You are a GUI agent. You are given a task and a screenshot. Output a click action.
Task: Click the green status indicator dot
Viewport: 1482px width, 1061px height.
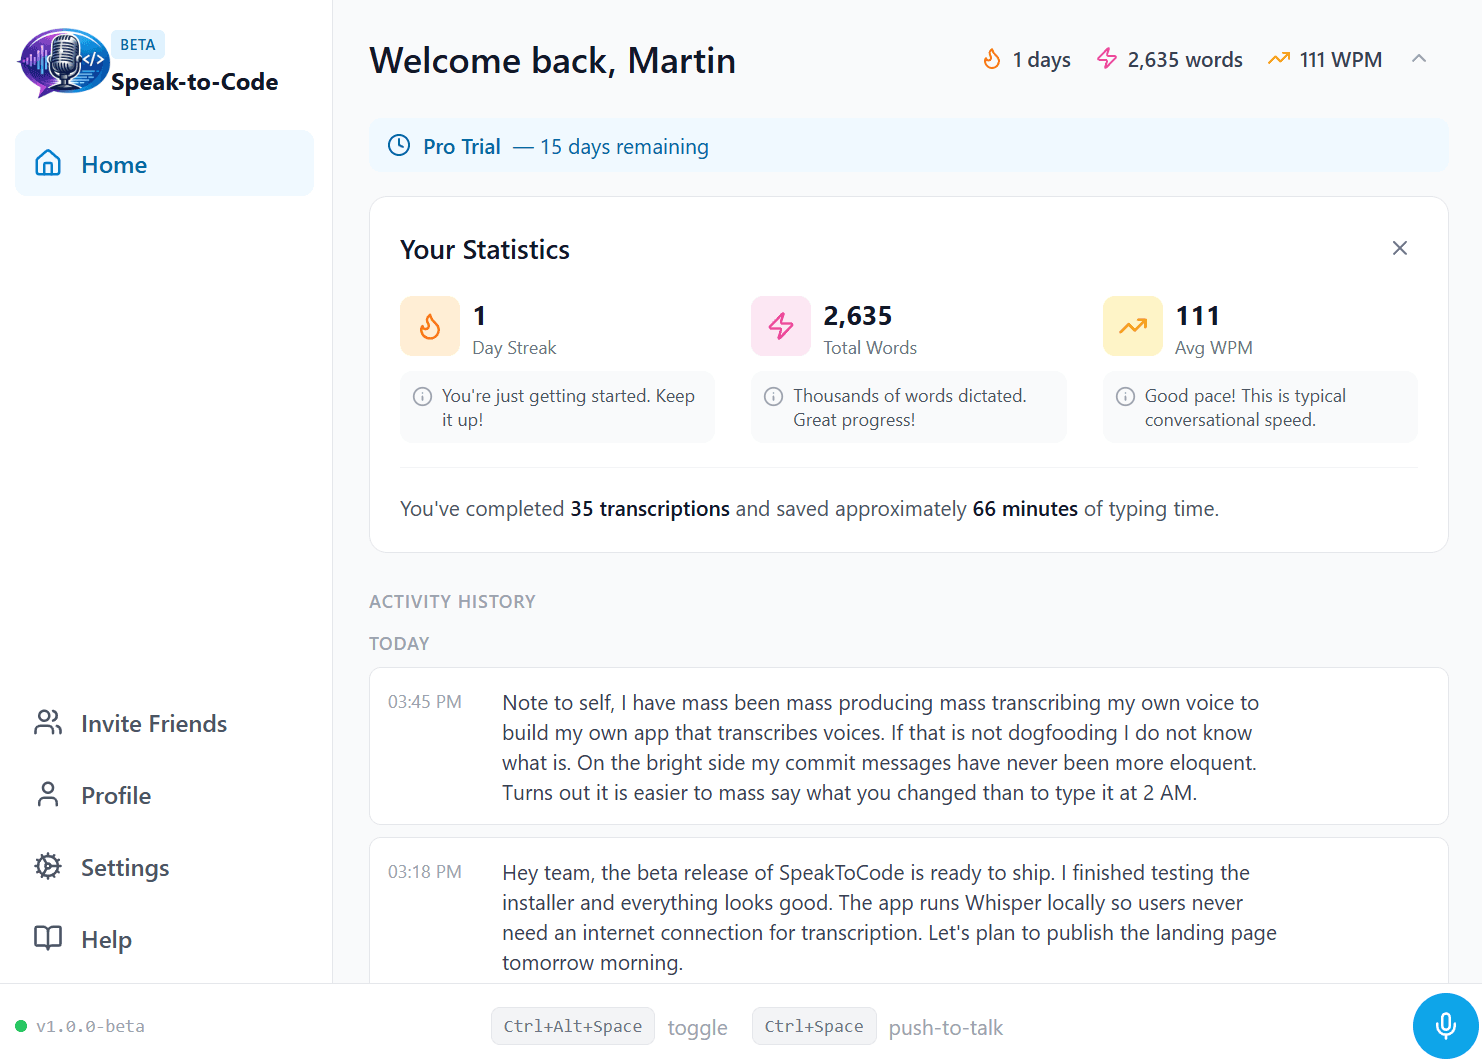tap(22, 1025)
